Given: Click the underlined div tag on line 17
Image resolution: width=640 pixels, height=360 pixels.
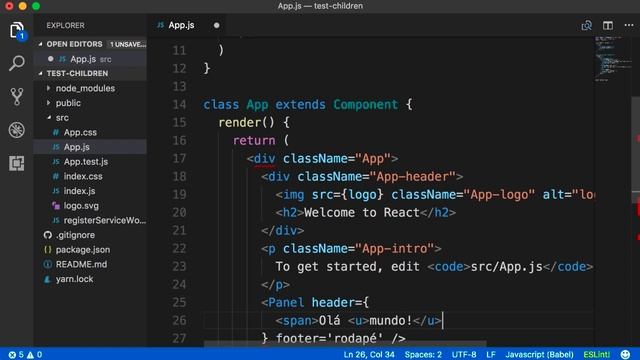Looking at the screenshot, I should [x=264, y=159].
